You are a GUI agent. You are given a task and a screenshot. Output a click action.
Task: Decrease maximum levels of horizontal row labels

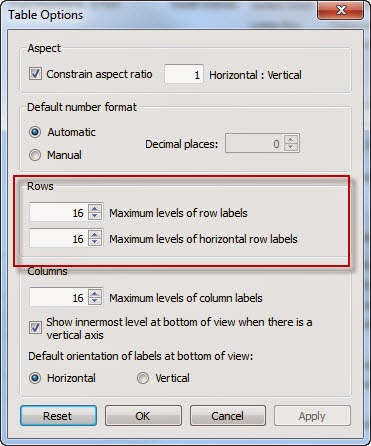click(95, 242)
